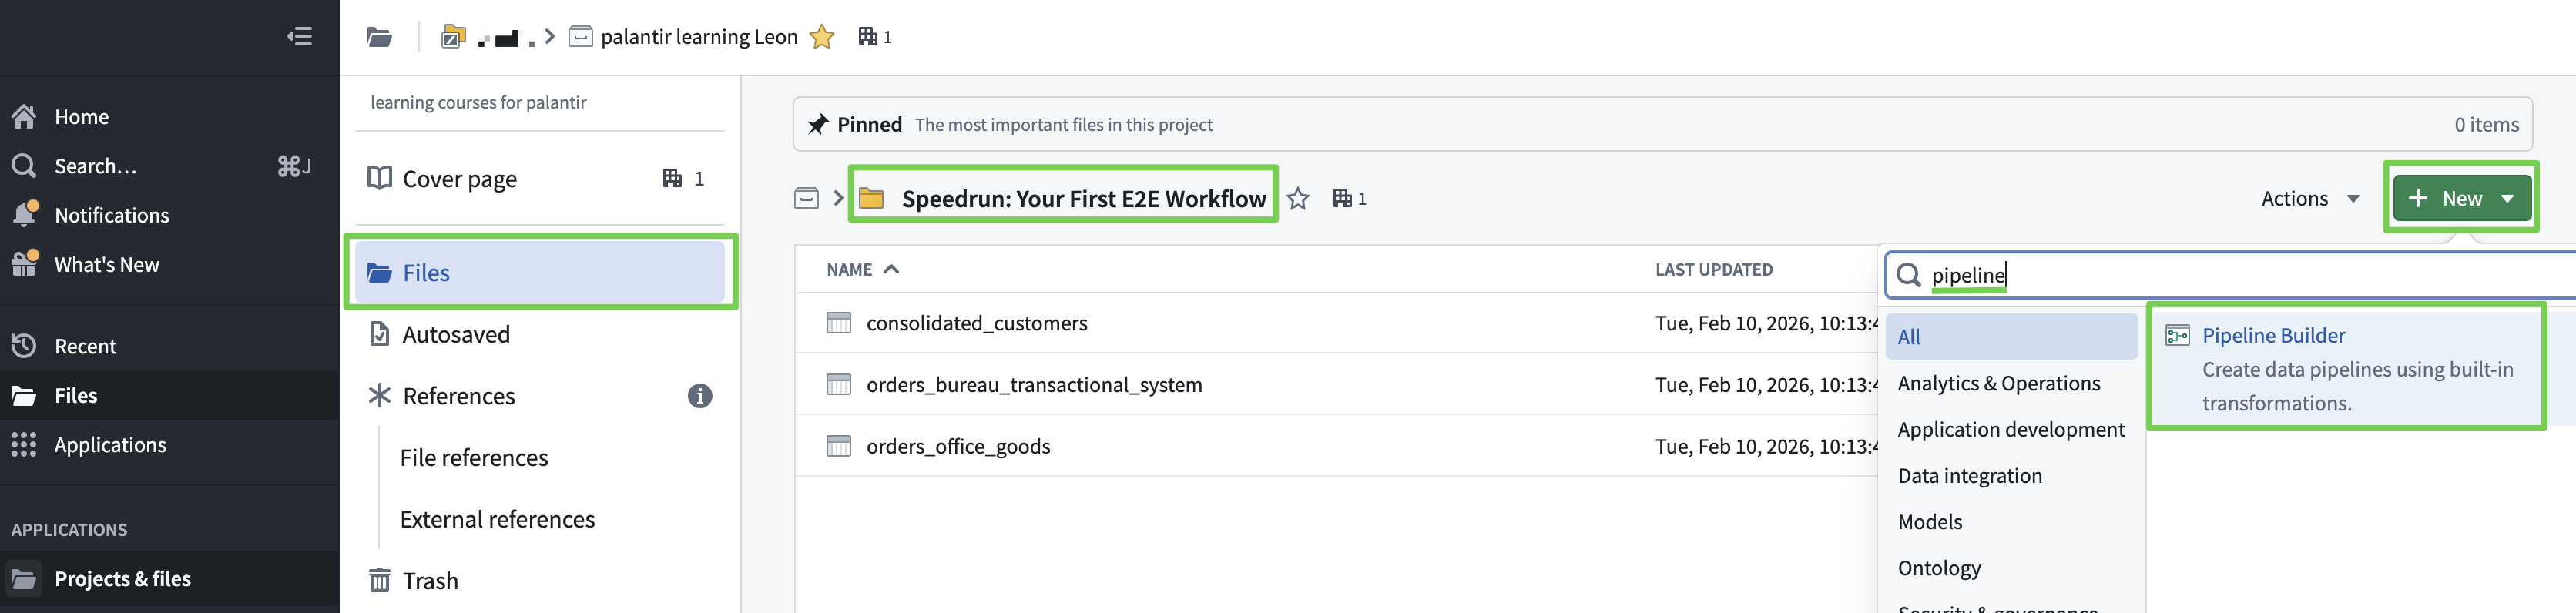Click the pipeline search input field
Image resolution: width=2576 pixels, height=613 pixels.
coord(2200,275)
